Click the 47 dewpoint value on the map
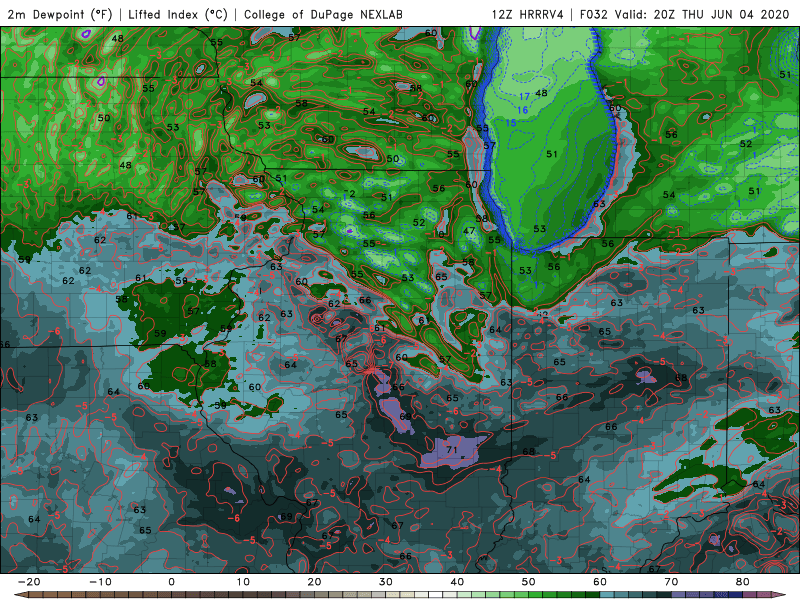 (469, 231)
